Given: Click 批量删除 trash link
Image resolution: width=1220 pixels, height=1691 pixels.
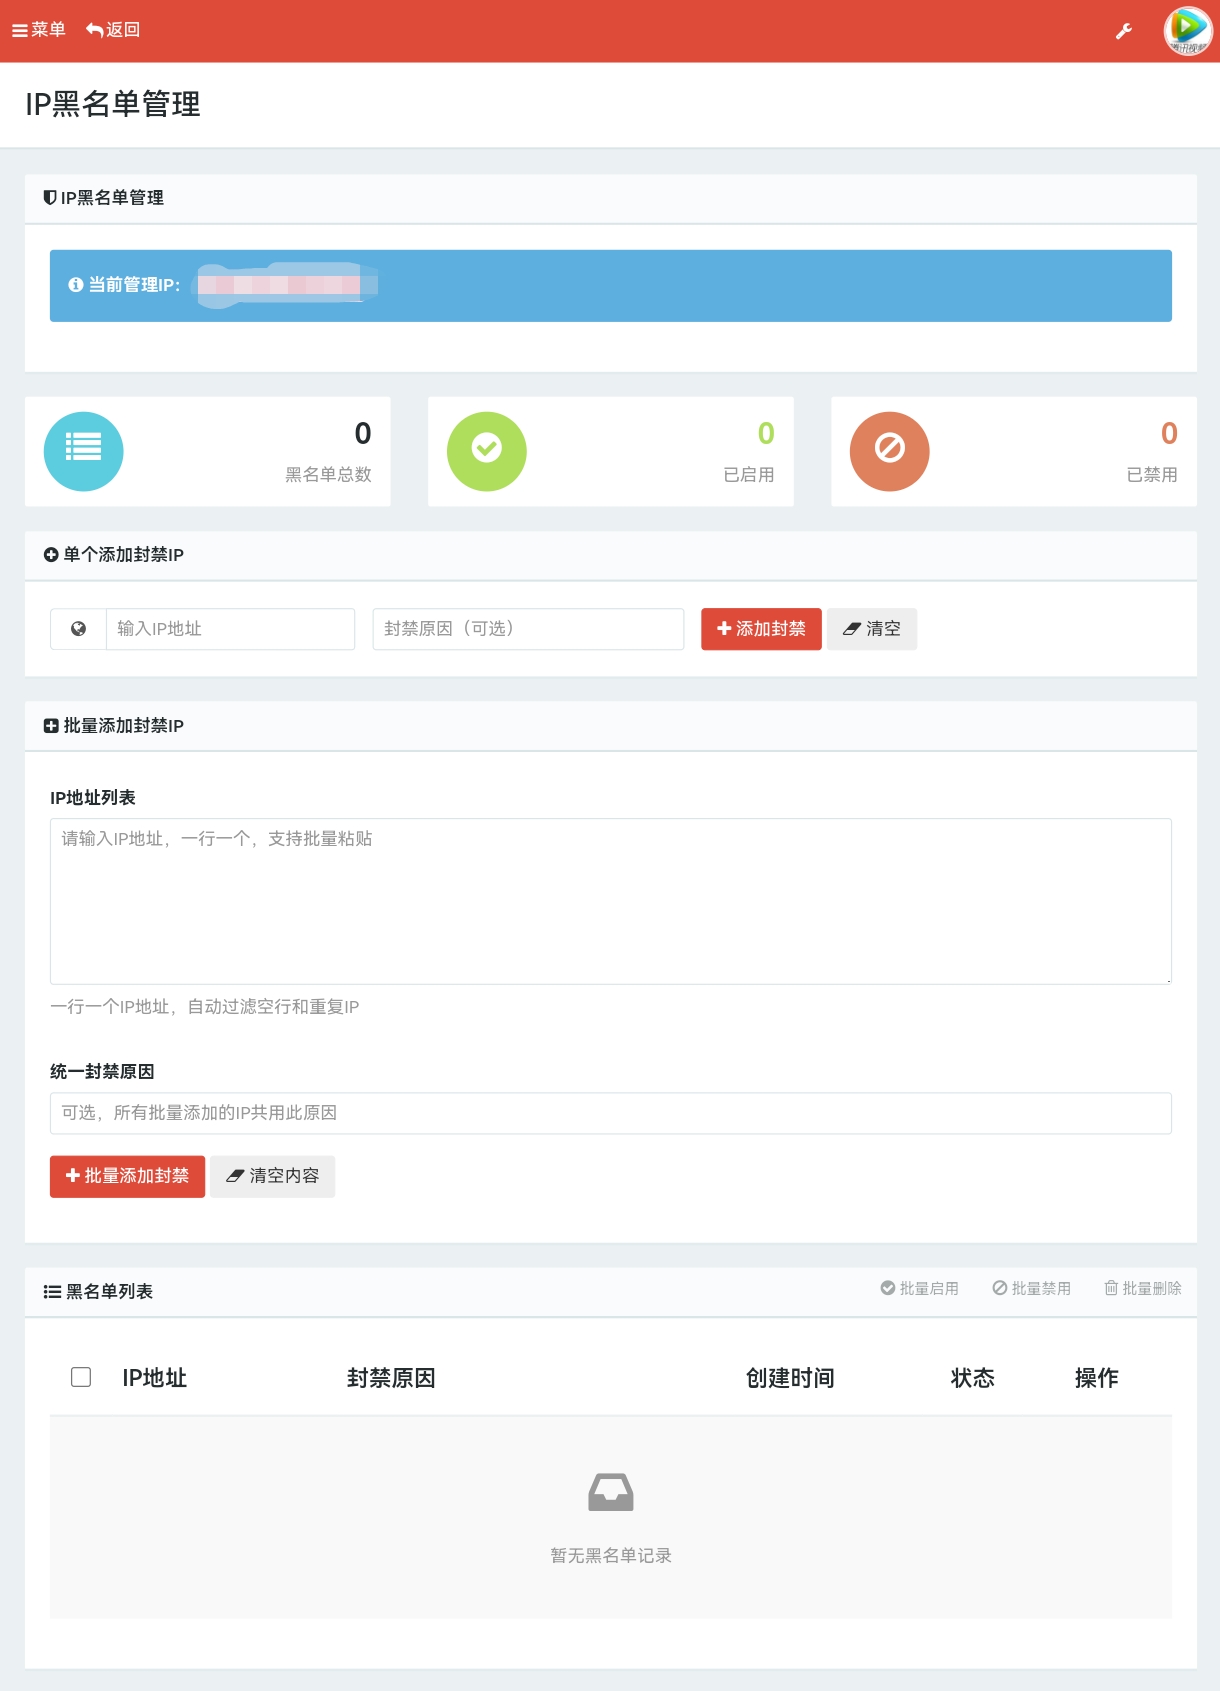Looking at the screenshot, I should [1143, 1288].
